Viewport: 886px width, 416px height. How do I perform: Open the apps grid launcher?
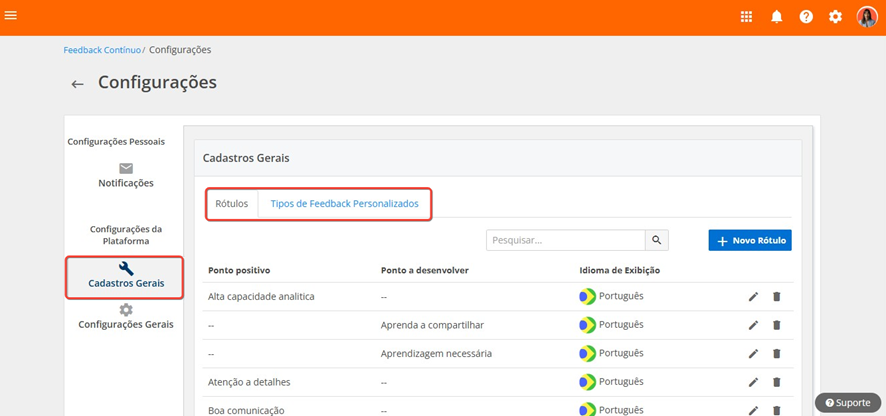pos(746,17)
